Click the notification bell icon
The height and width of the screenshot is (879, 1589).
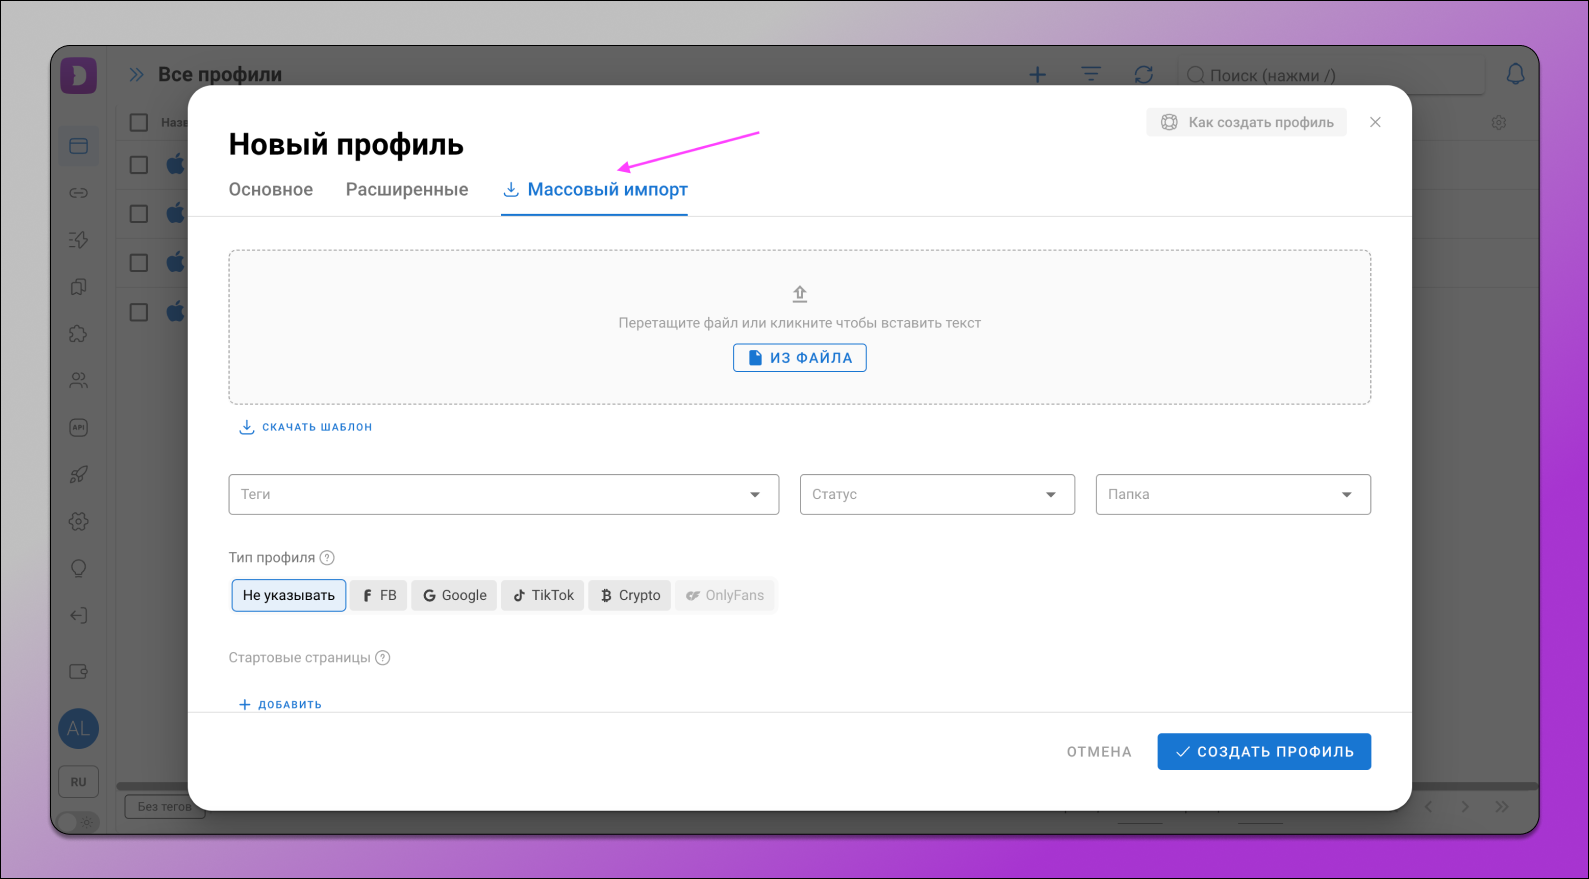tap(1515, 75)
